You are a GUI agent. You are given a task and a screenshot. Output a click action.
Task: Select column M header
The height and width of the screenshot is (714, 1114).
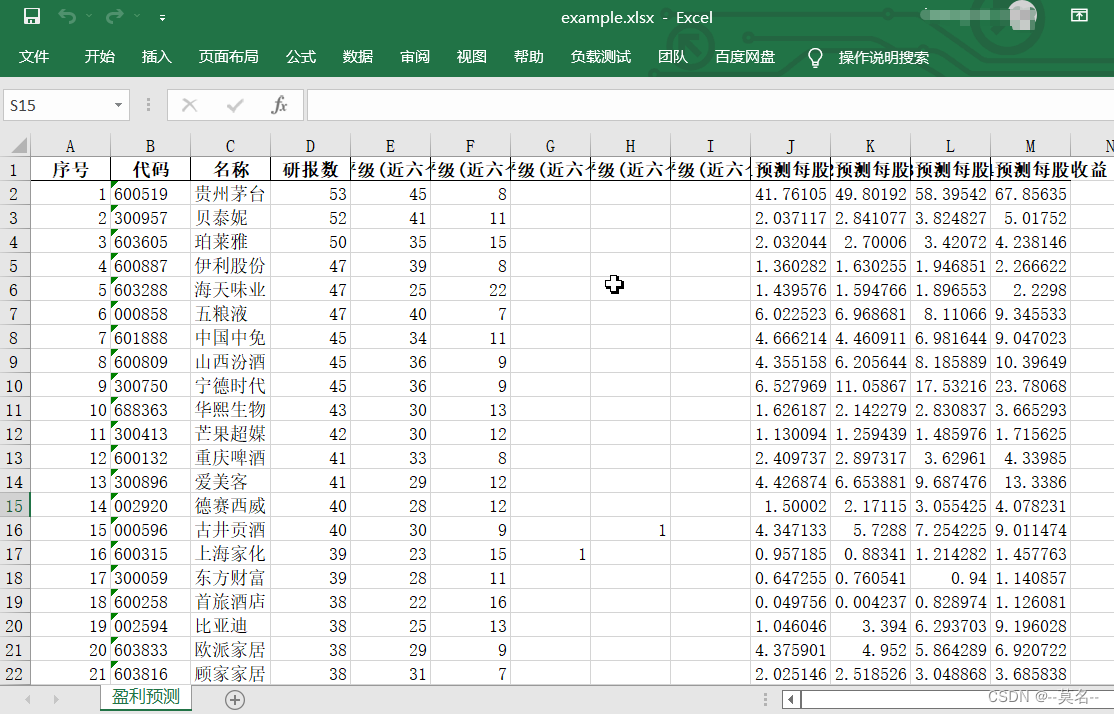point(1030,146)
